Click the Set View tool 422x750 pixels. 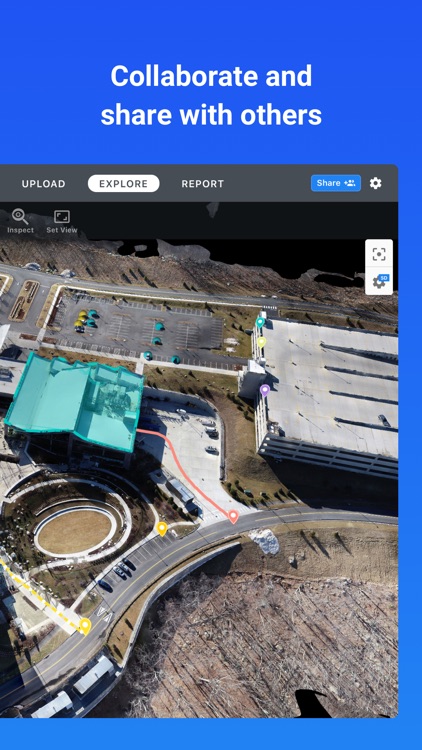62,221
